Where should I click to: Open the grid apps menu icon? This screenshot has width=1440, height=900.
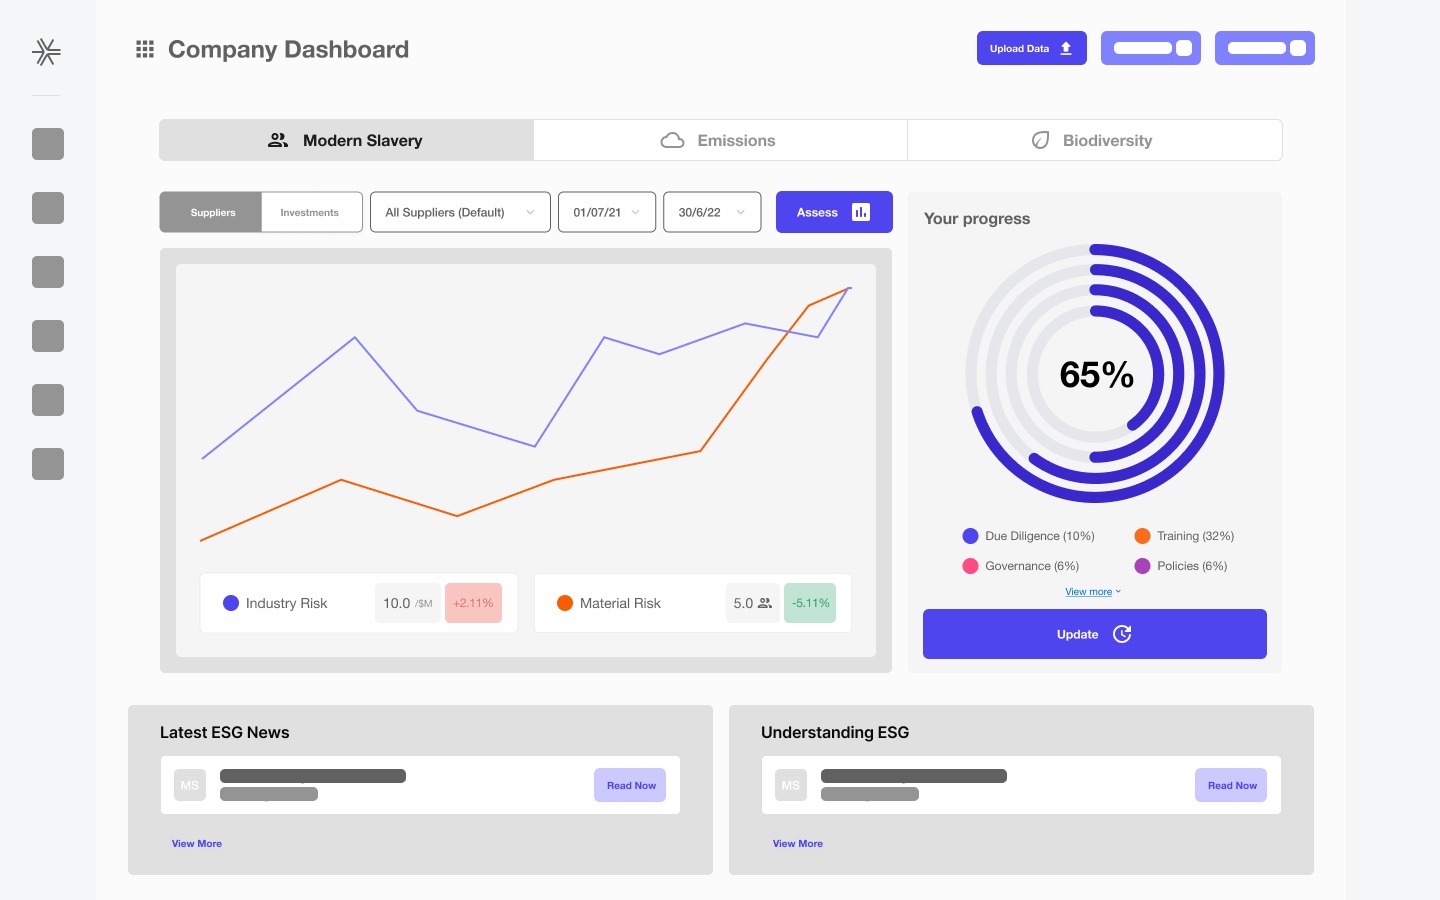coord(145,49)
